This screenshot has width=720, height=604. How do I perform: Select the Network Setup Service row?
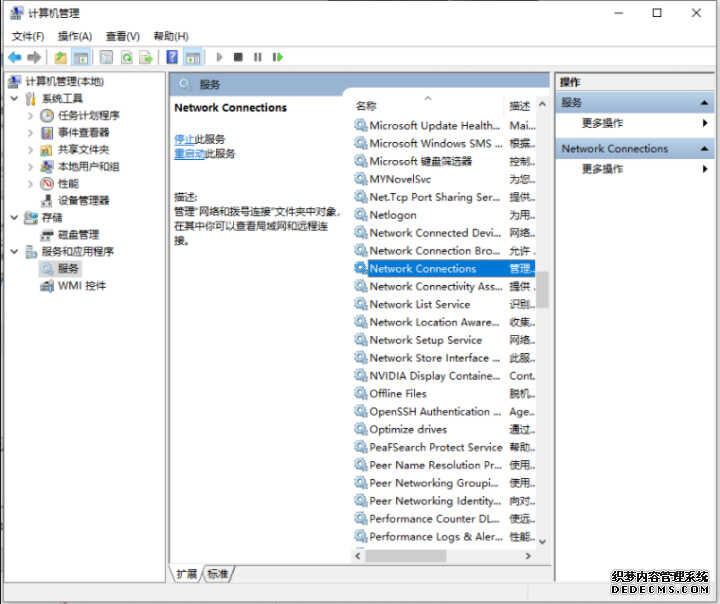pos(444,340)
